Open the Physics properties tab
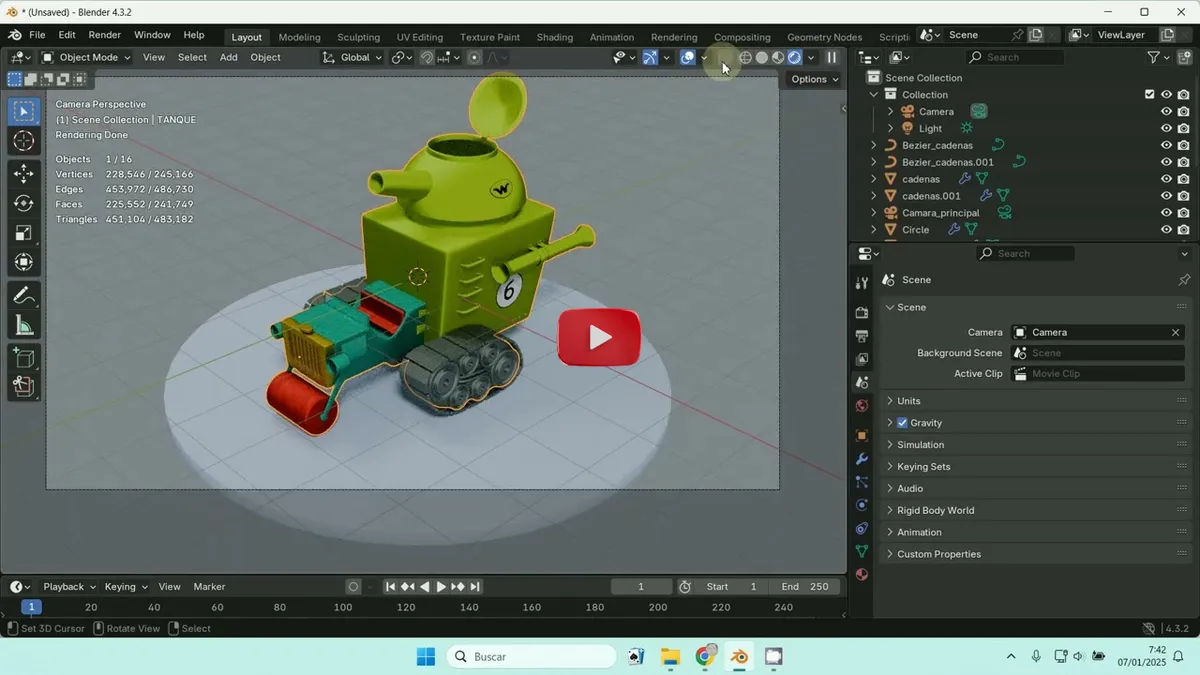Screen dimensions: 1200x675 (862, 505)
